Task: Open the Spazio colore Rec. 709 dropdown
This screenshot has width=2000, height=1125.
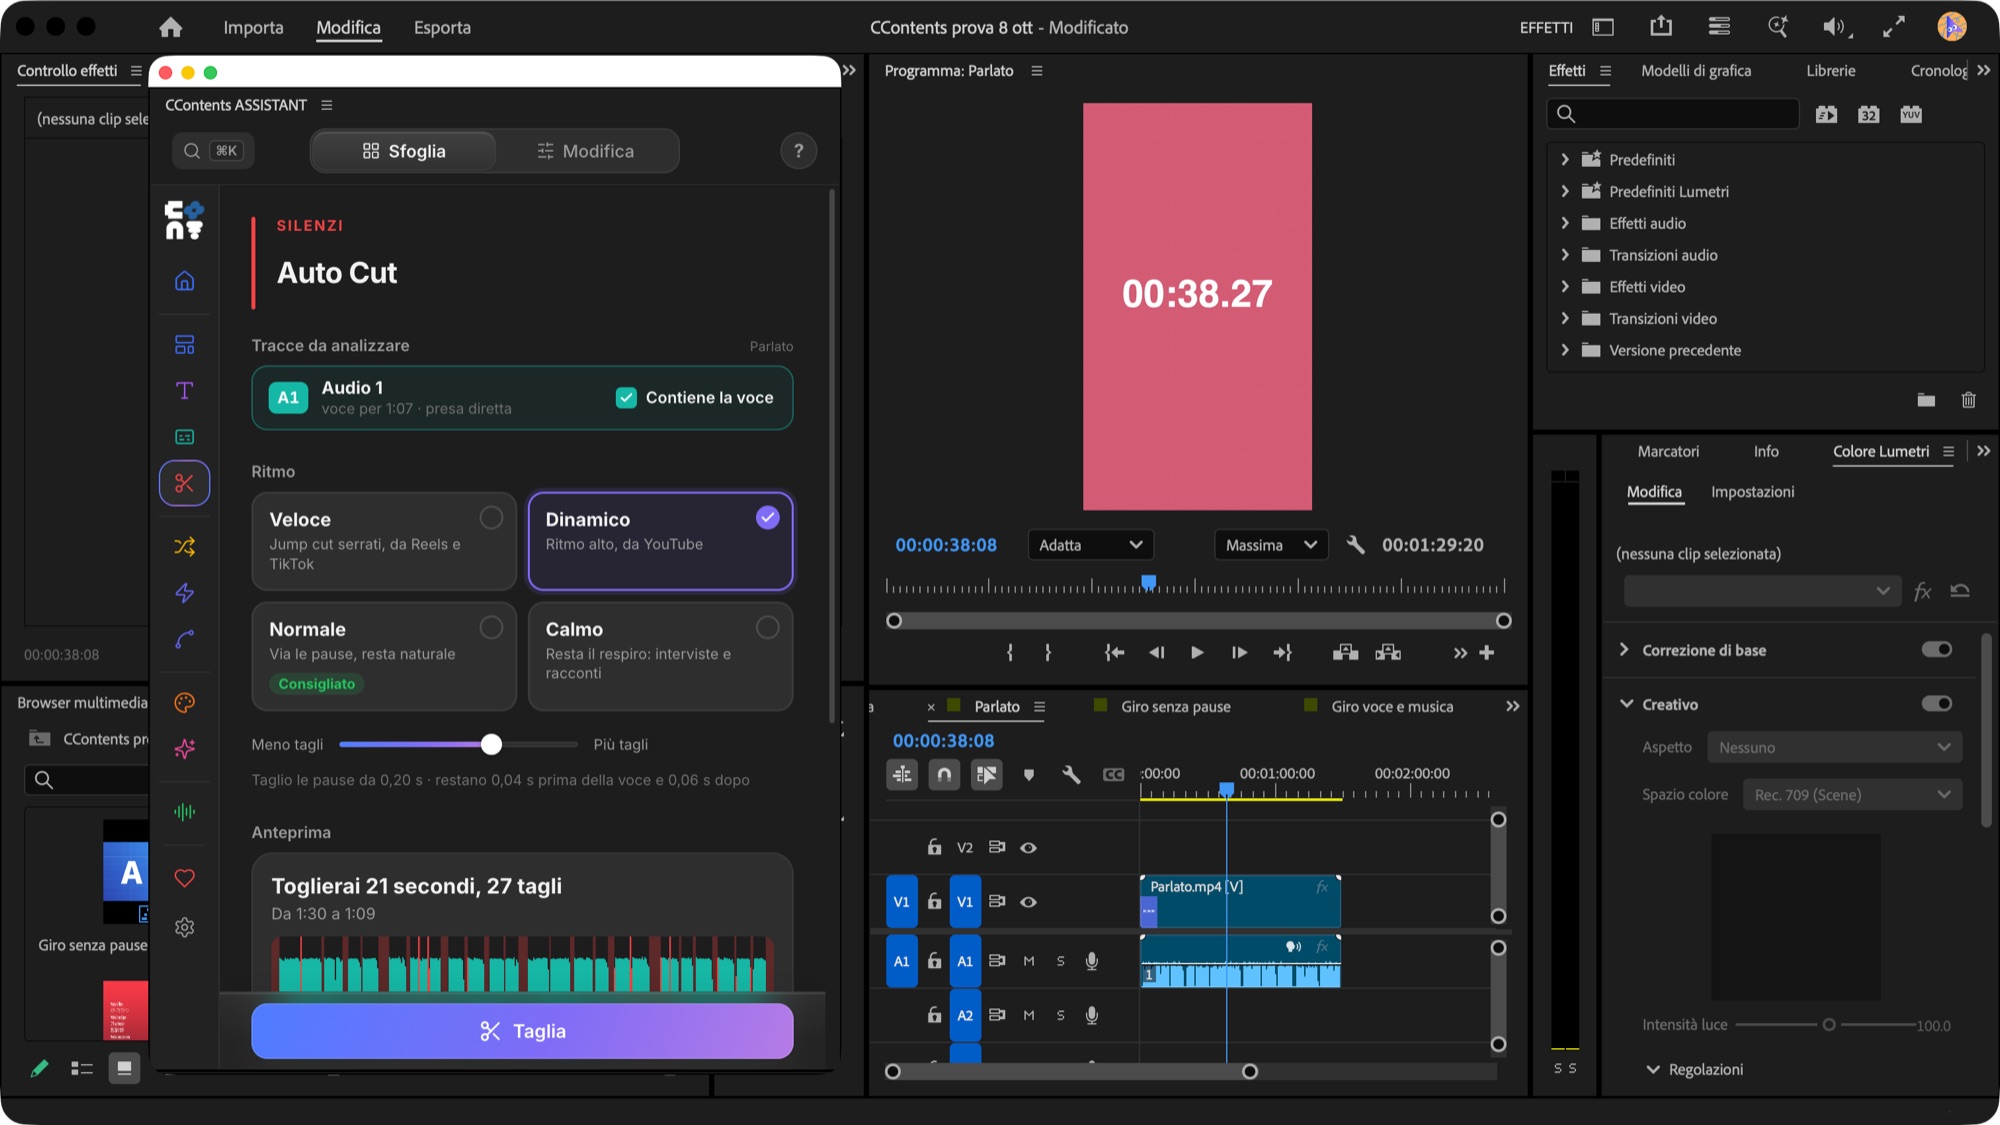Action: 1852,795
